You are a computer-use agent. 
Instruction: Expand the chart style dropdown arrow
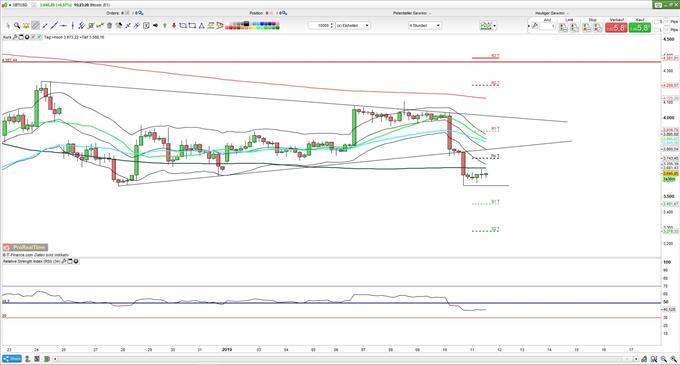click(x=494, y=26)
